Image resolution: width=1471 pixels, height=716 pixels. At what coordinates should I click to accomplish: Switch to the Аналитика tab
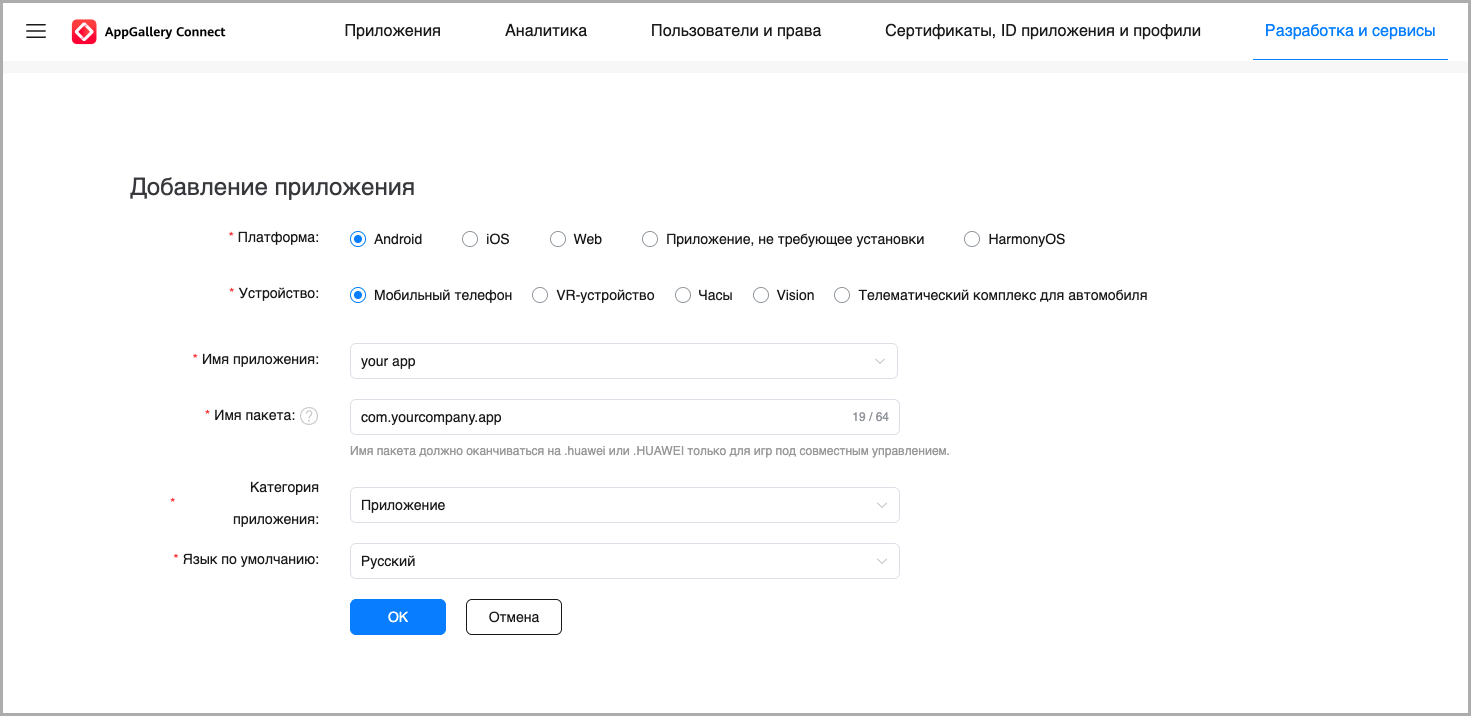(x=545, y=31)
